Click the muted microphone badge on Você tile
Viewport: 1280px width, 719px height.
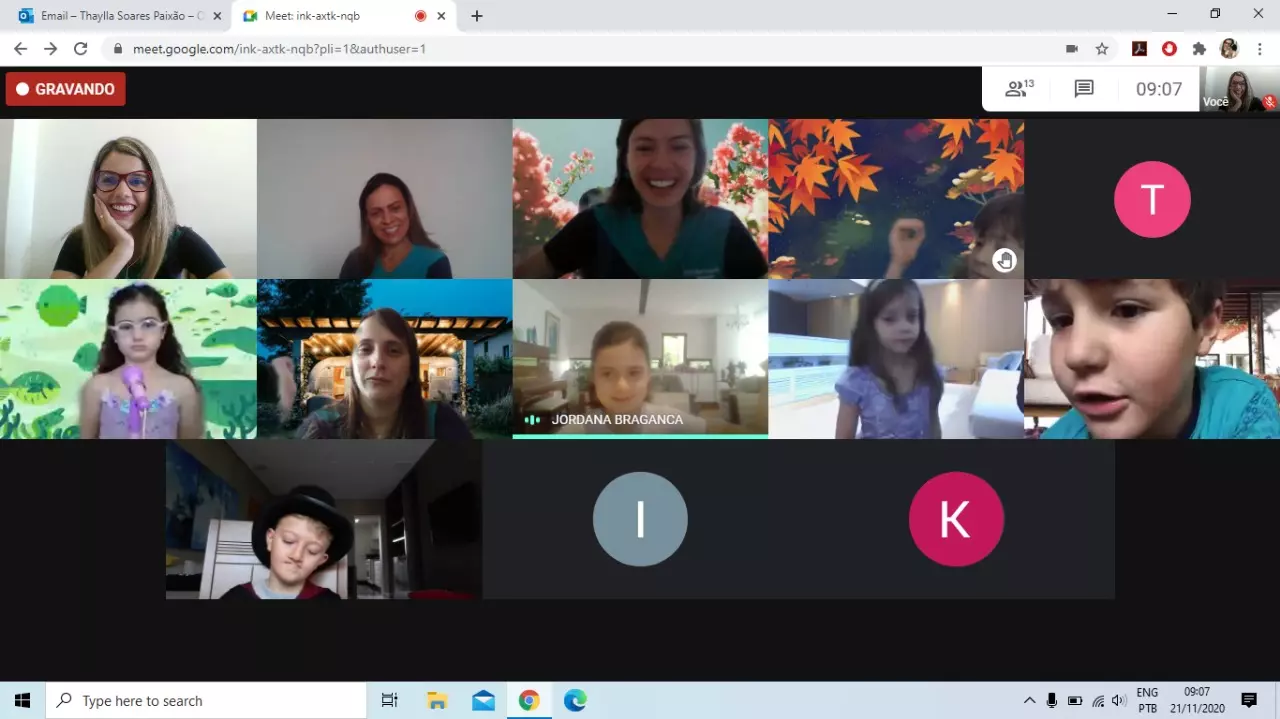tap(1269, 102)
